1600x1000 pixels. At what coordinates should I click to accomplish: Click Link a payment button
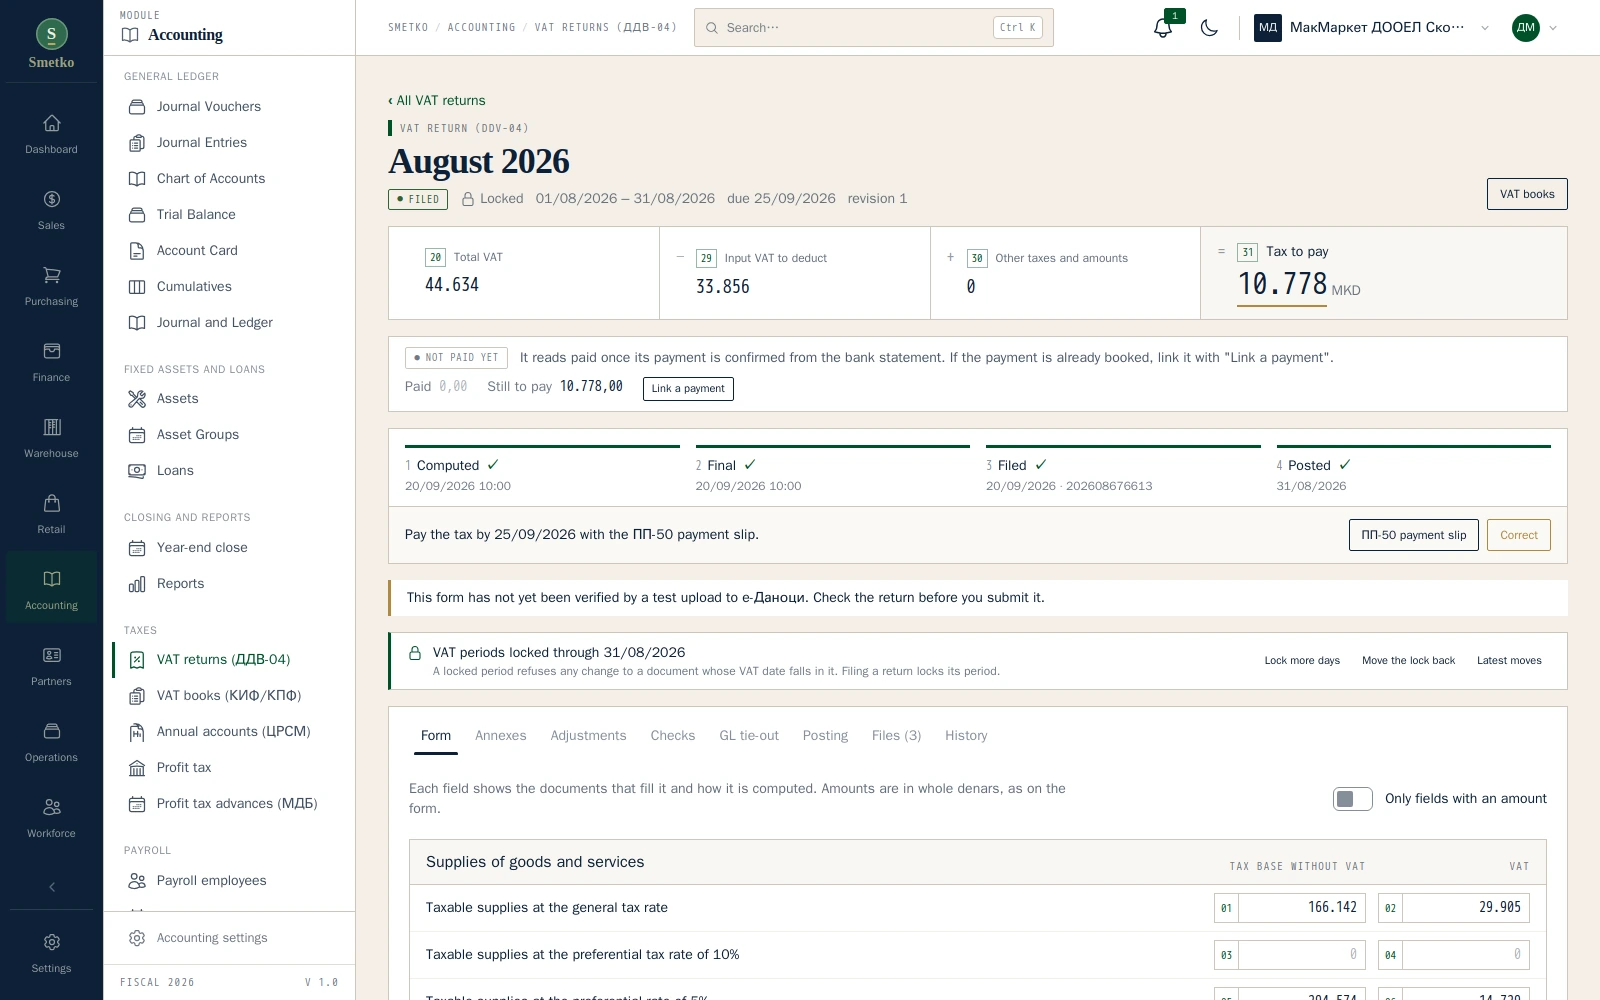click(688, 389)
